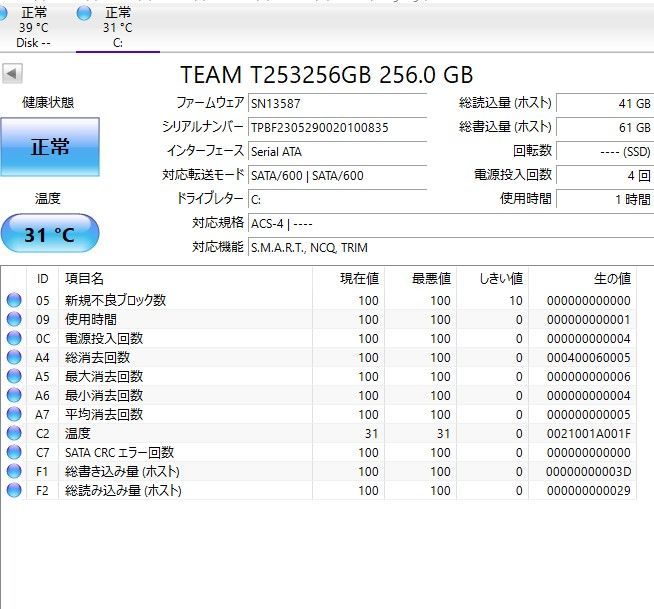Click the 項目名 column header

click(x=84, y=278)
